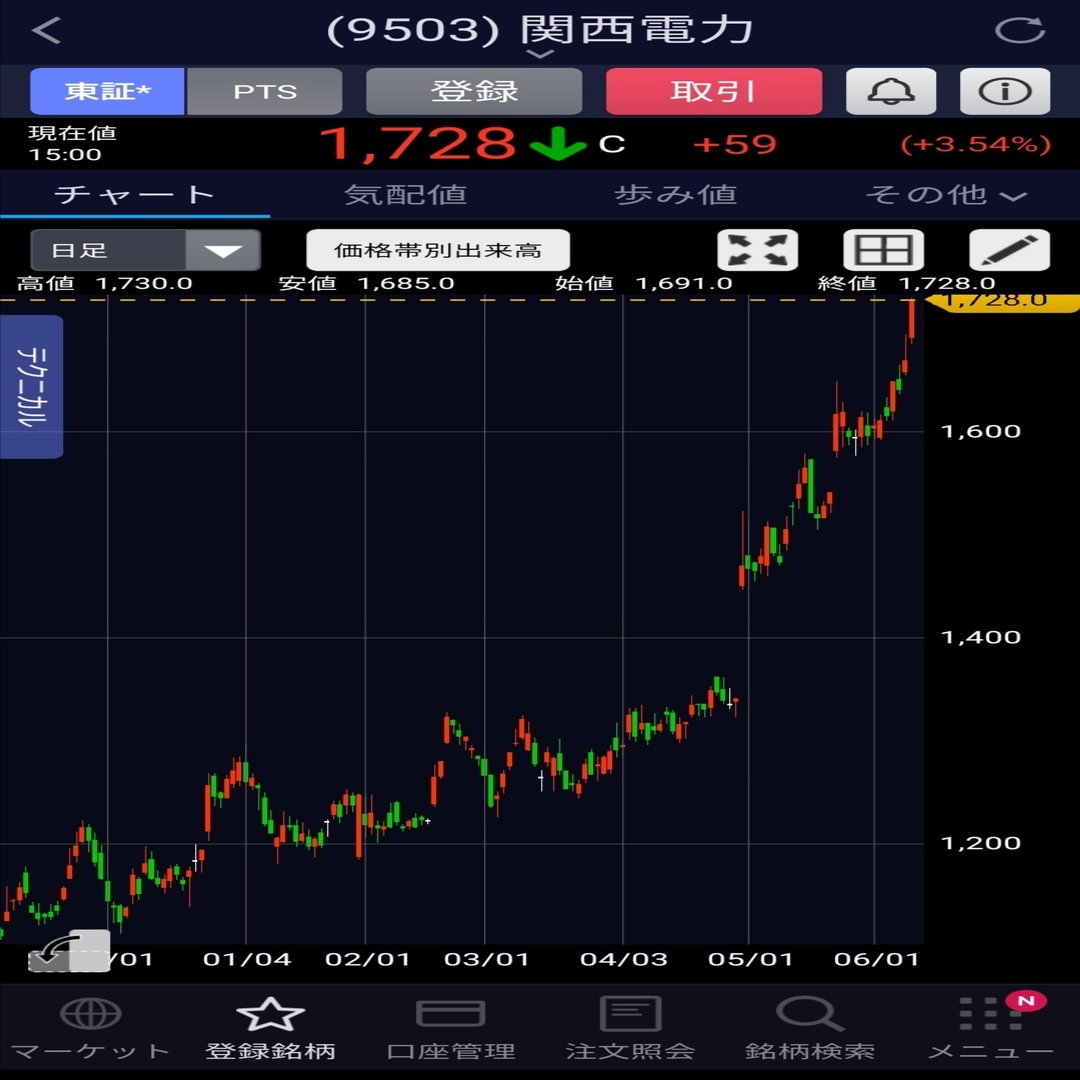Expand the その他 dropdown tab
Screen dimensions: 1080x1080
tap(946, 195)
